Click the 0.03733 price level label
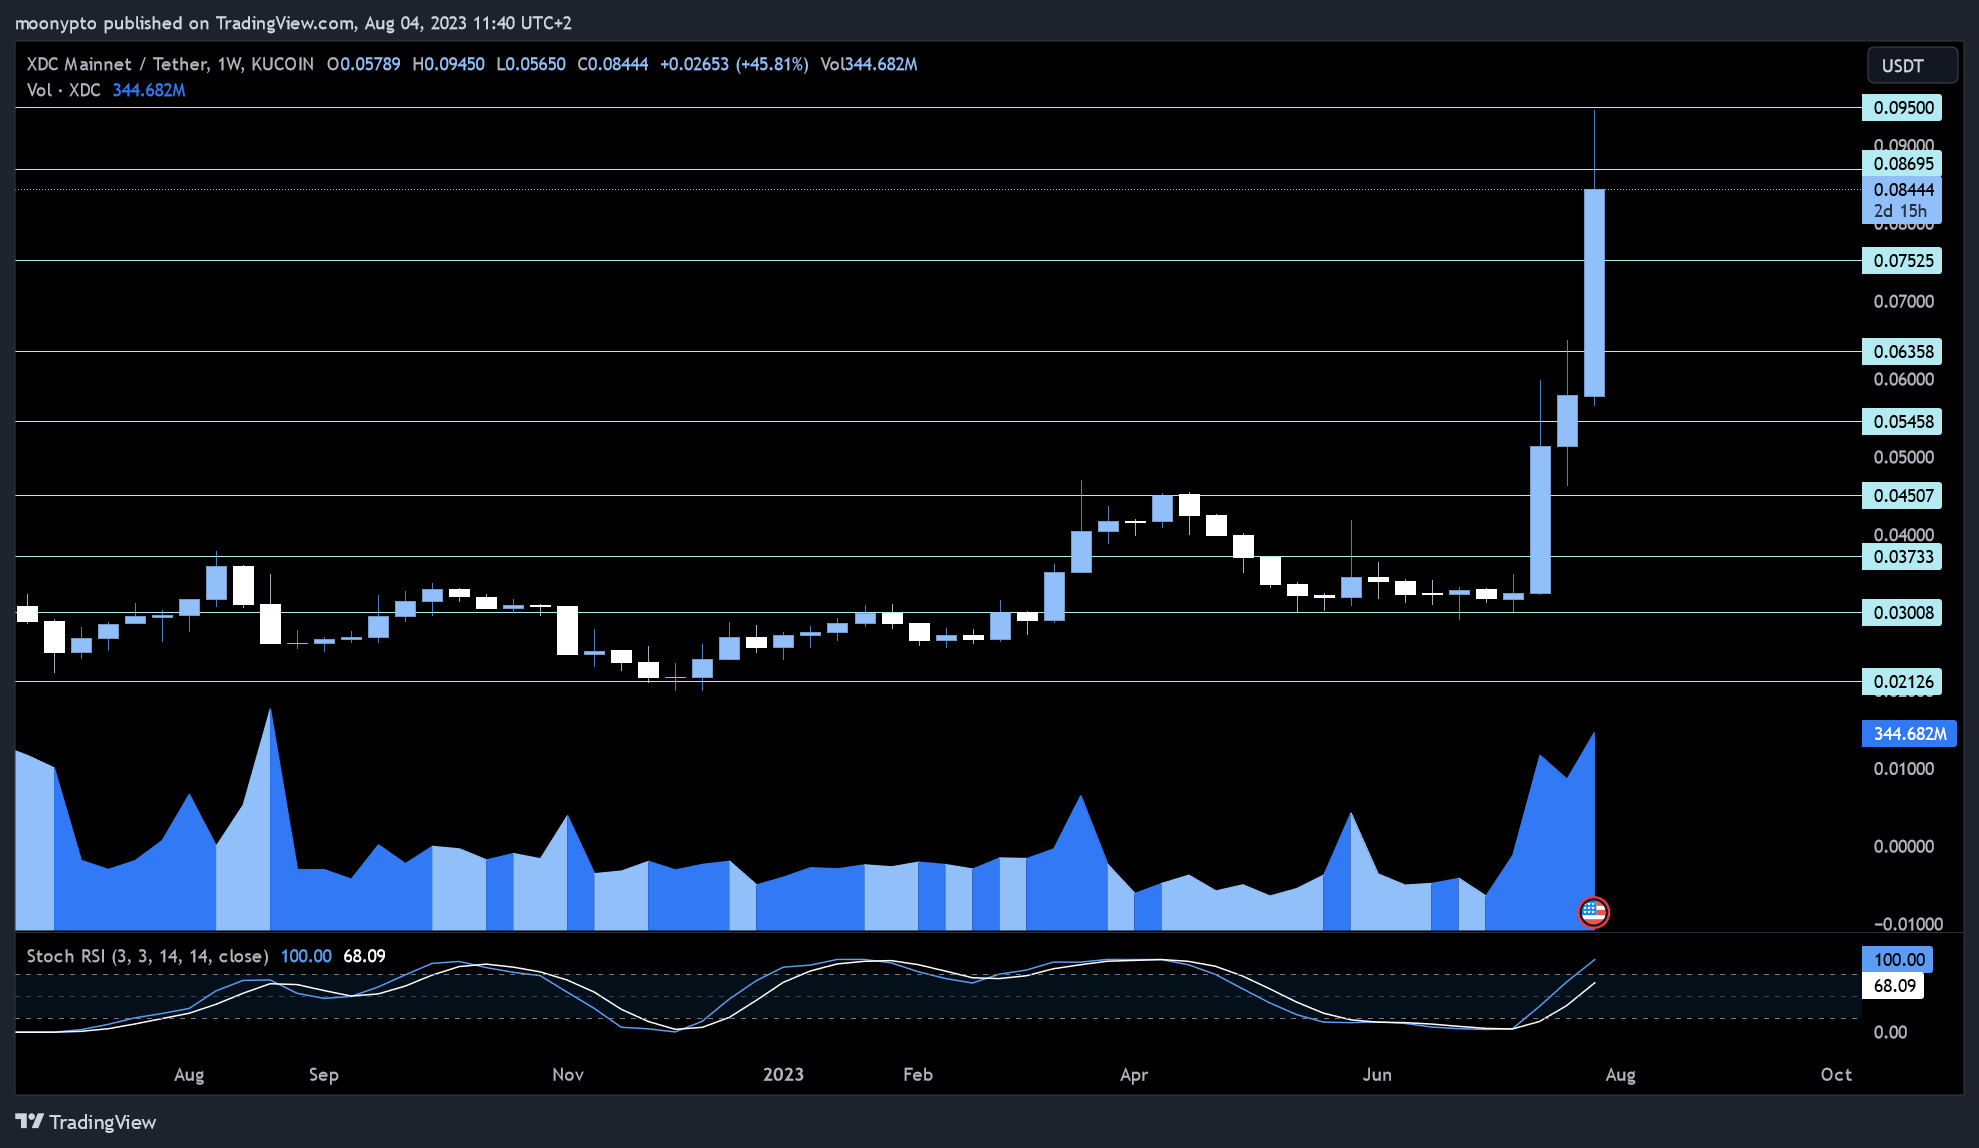The height and width of the screenshot is (1148, 1979). (x=1902, y=557)
